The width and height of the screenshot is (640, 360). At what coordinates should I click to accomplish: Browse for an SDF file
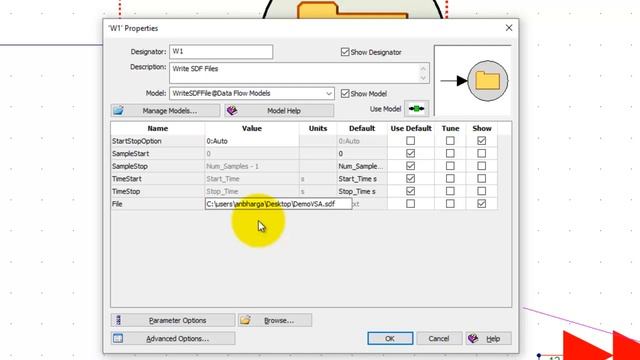[x=275, y=320]
